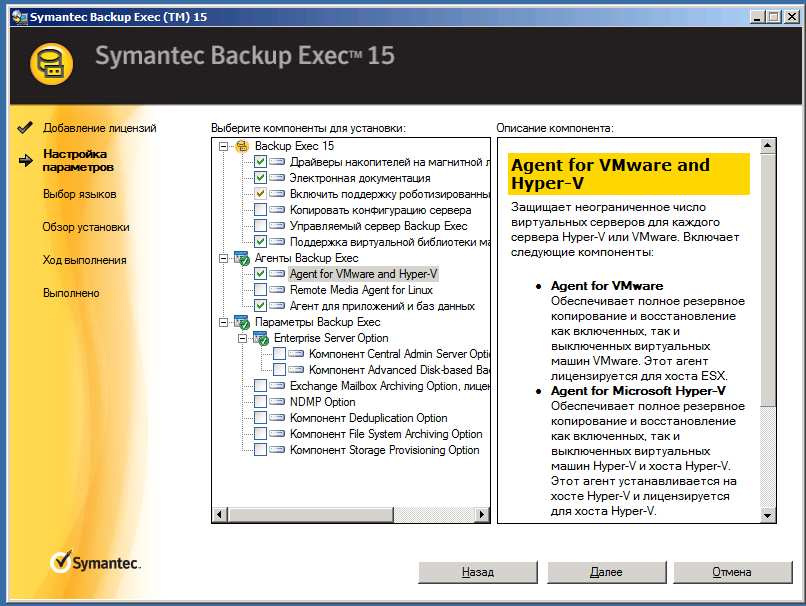The width and height of the screenshot is (806, 606).
Task: Click the drive icon beside Exchange Mailbox Archiving Option
Action: 277,385
